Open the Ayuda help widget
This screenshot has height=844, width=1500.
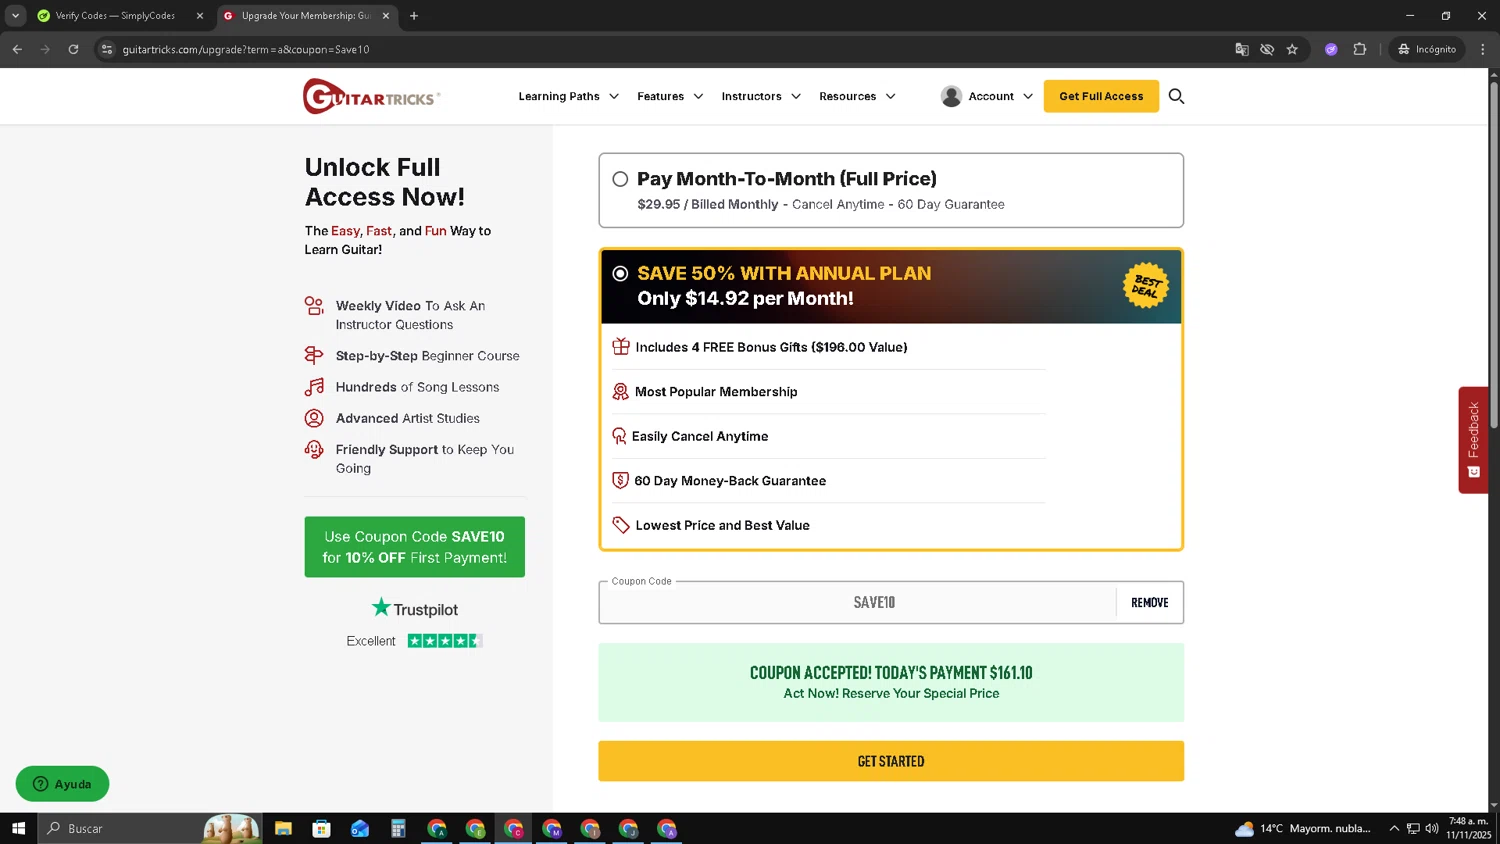coord(62,784)
